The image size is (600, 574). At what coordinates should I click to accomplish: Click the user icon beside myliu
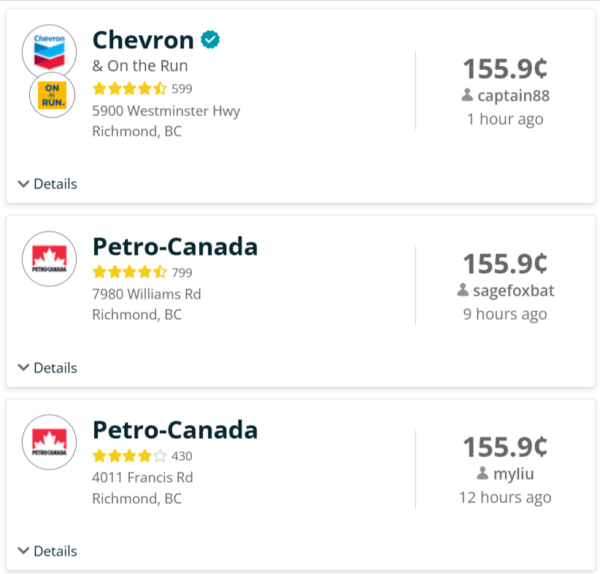(483, 474)
